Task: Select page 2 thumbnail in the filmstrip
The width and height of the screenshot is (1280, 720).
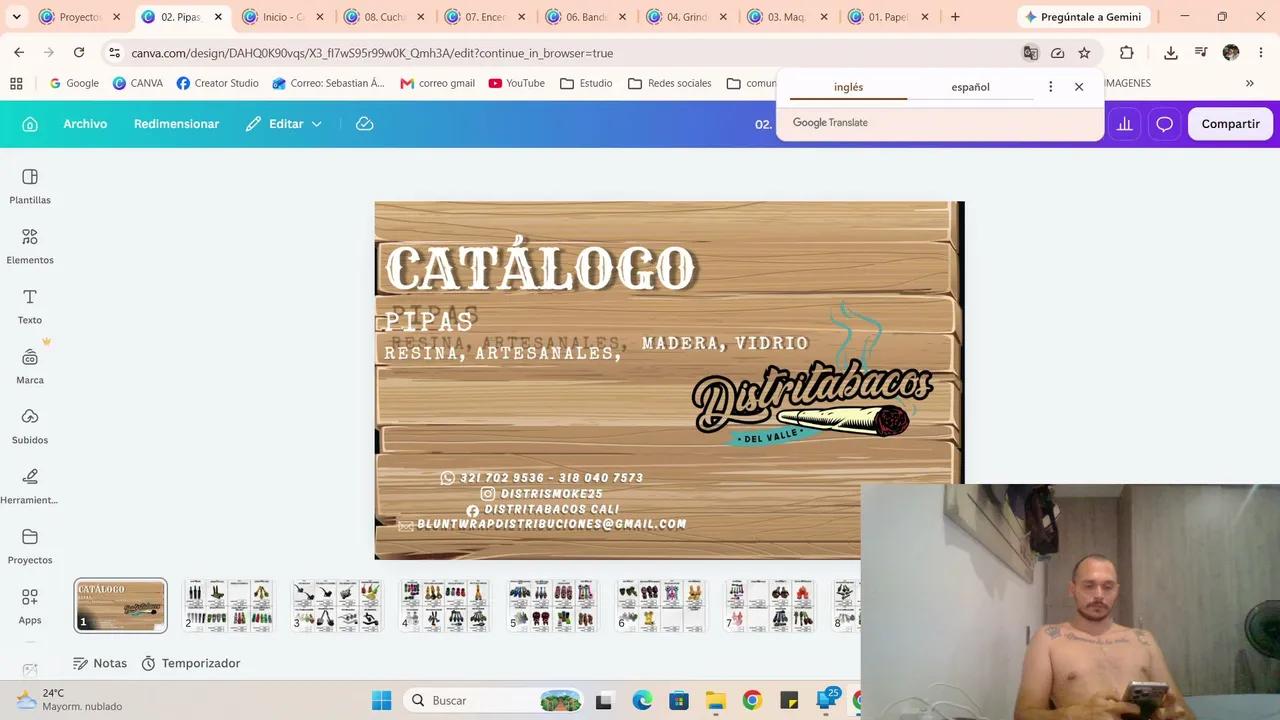Action: (228, 605)
